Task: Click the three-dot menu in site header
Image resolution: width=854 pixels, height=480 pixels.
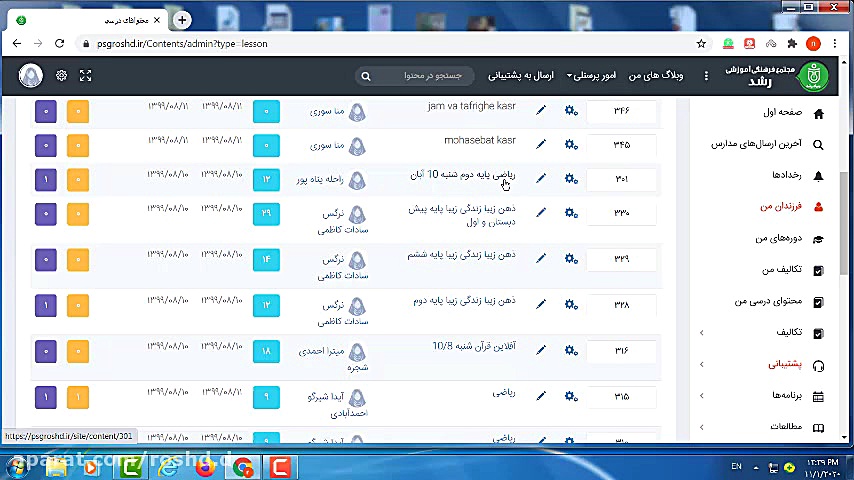Action: pyautogui.click(x=706, y=76)
